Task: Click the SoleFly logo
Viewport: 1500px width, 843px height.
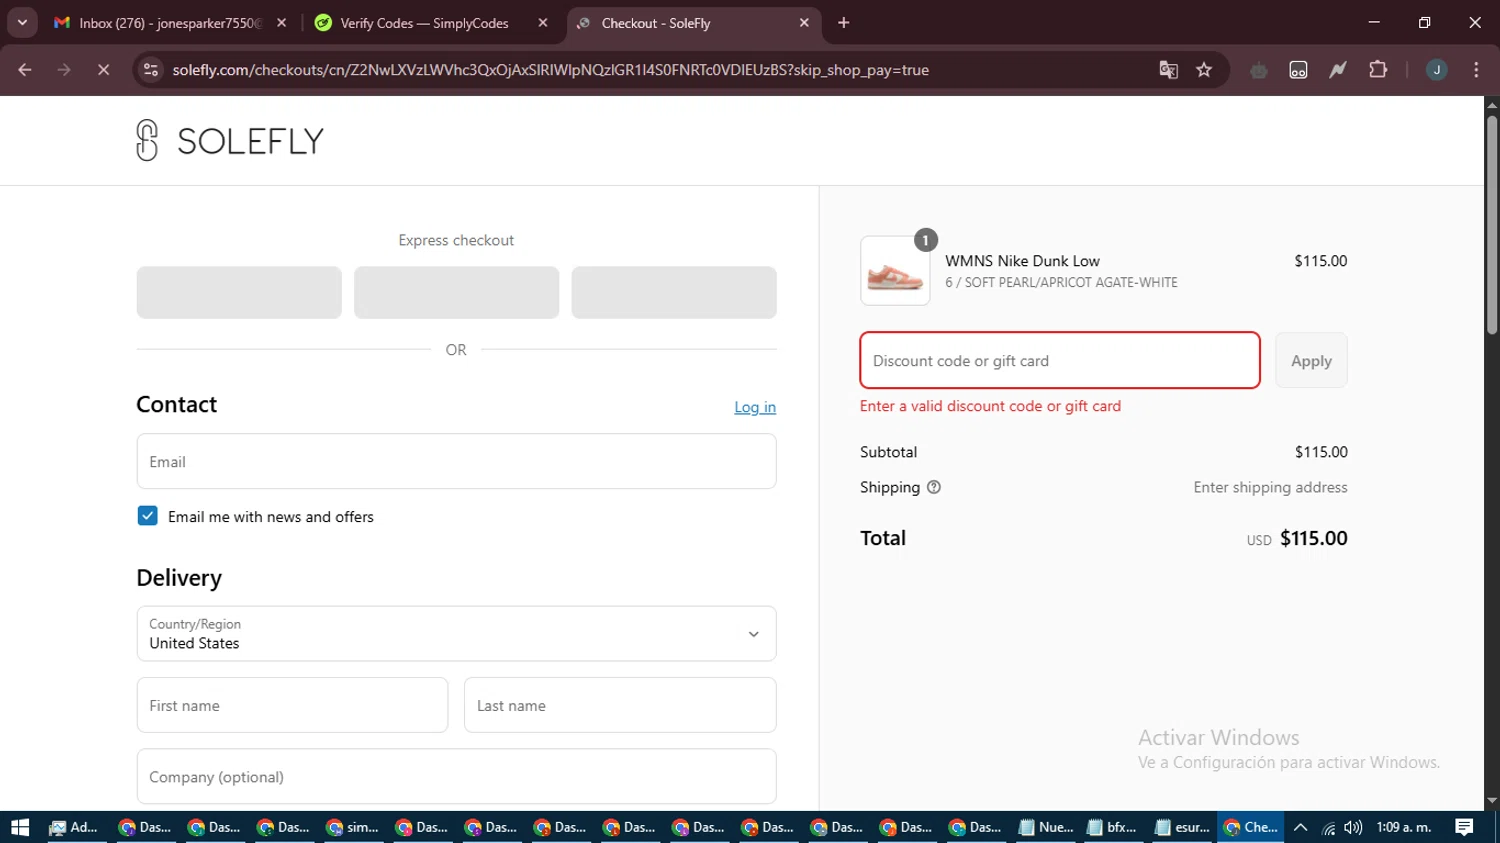Action: (230, 141)
